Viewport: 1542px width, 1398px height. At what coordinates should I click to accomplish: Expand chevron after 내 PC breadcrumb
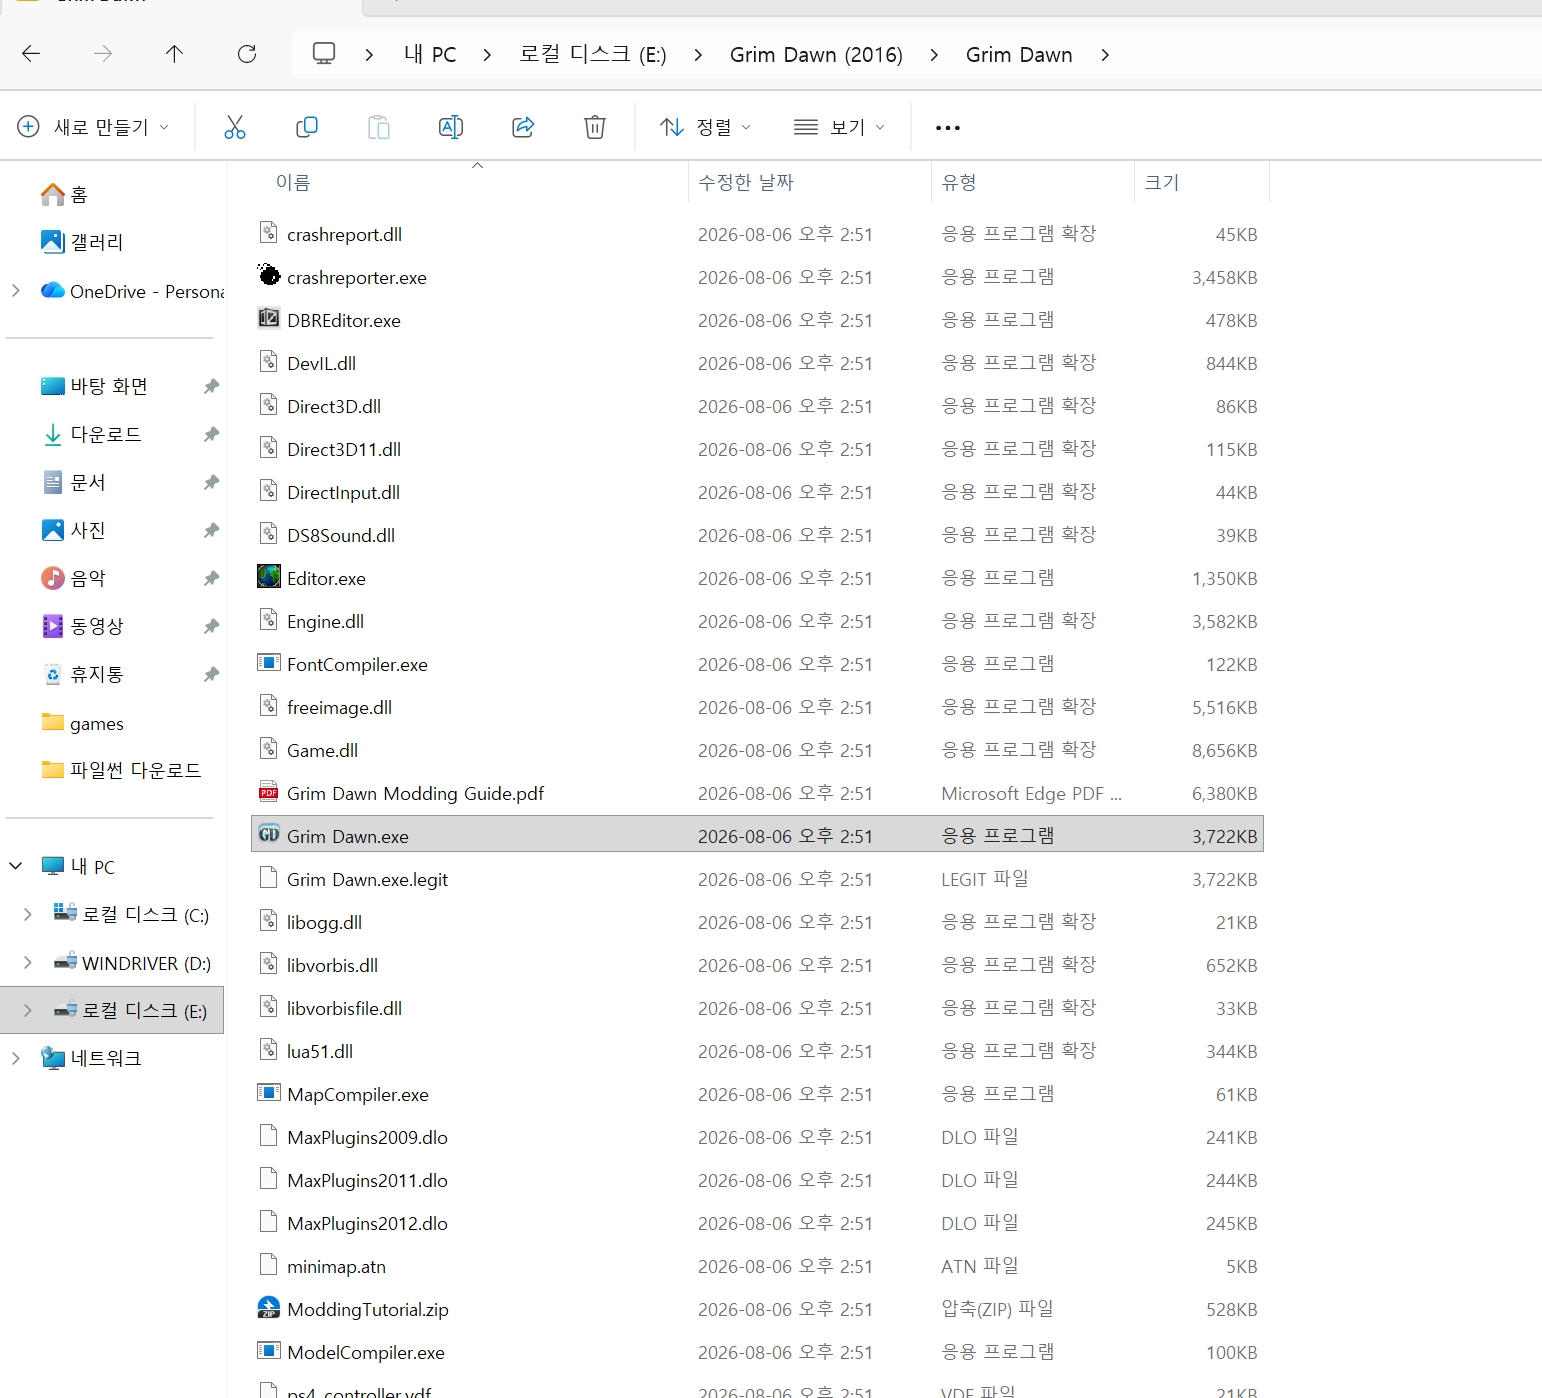click(487, 55)
